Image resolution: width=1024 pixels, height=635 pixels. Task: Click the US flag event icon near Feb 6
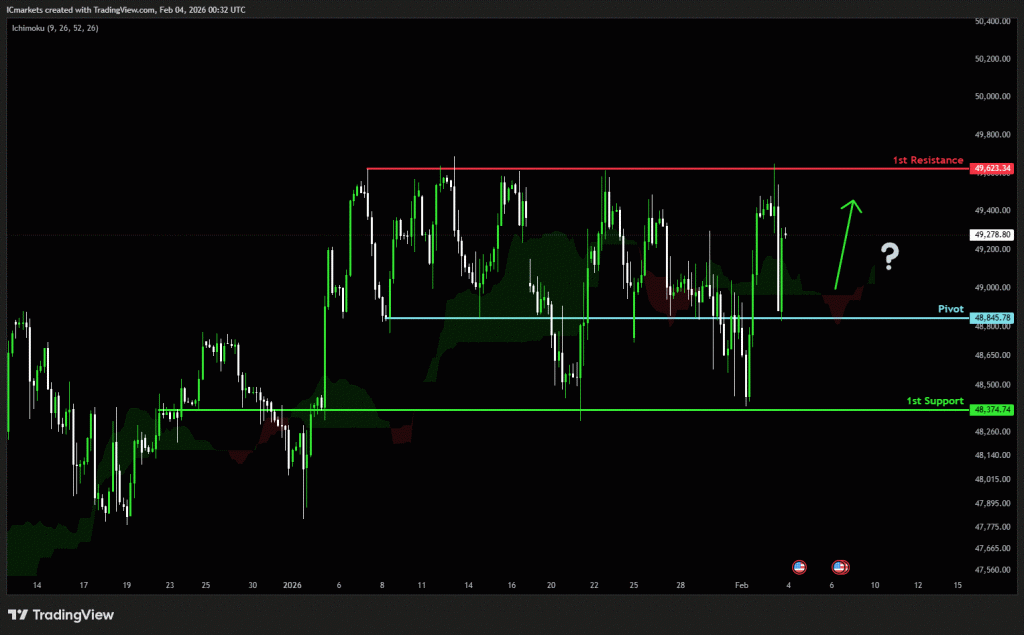(840, 567)
